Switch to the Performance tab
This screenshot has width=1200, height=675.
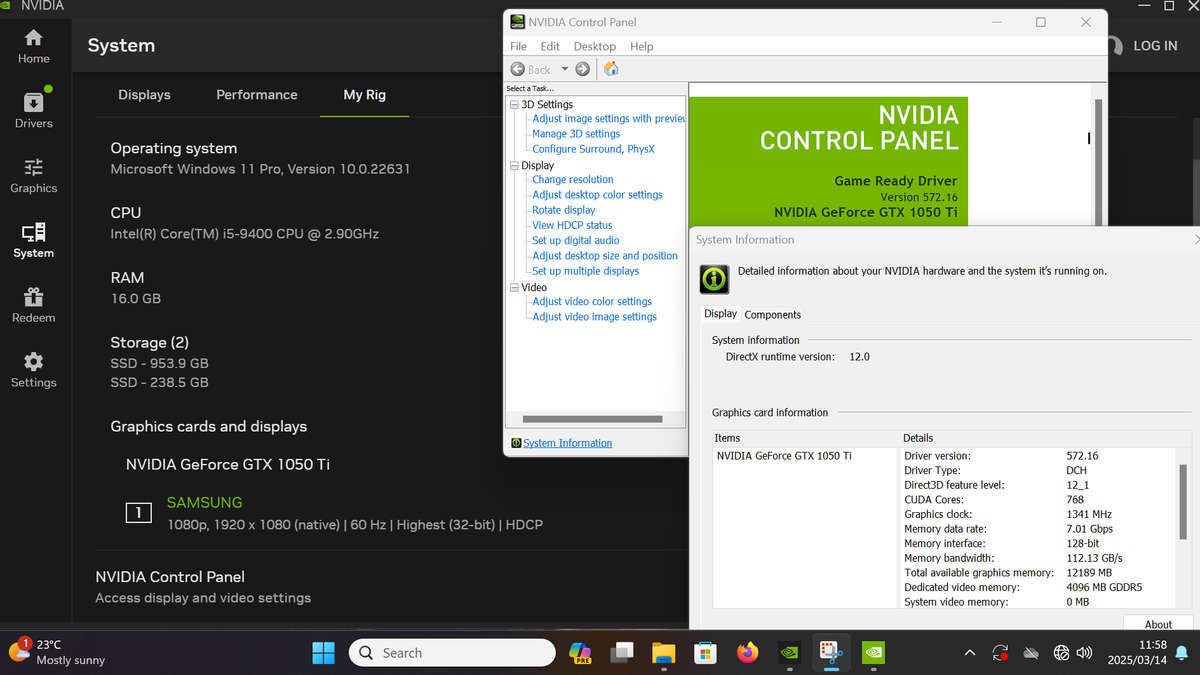(x=256, y=95)
